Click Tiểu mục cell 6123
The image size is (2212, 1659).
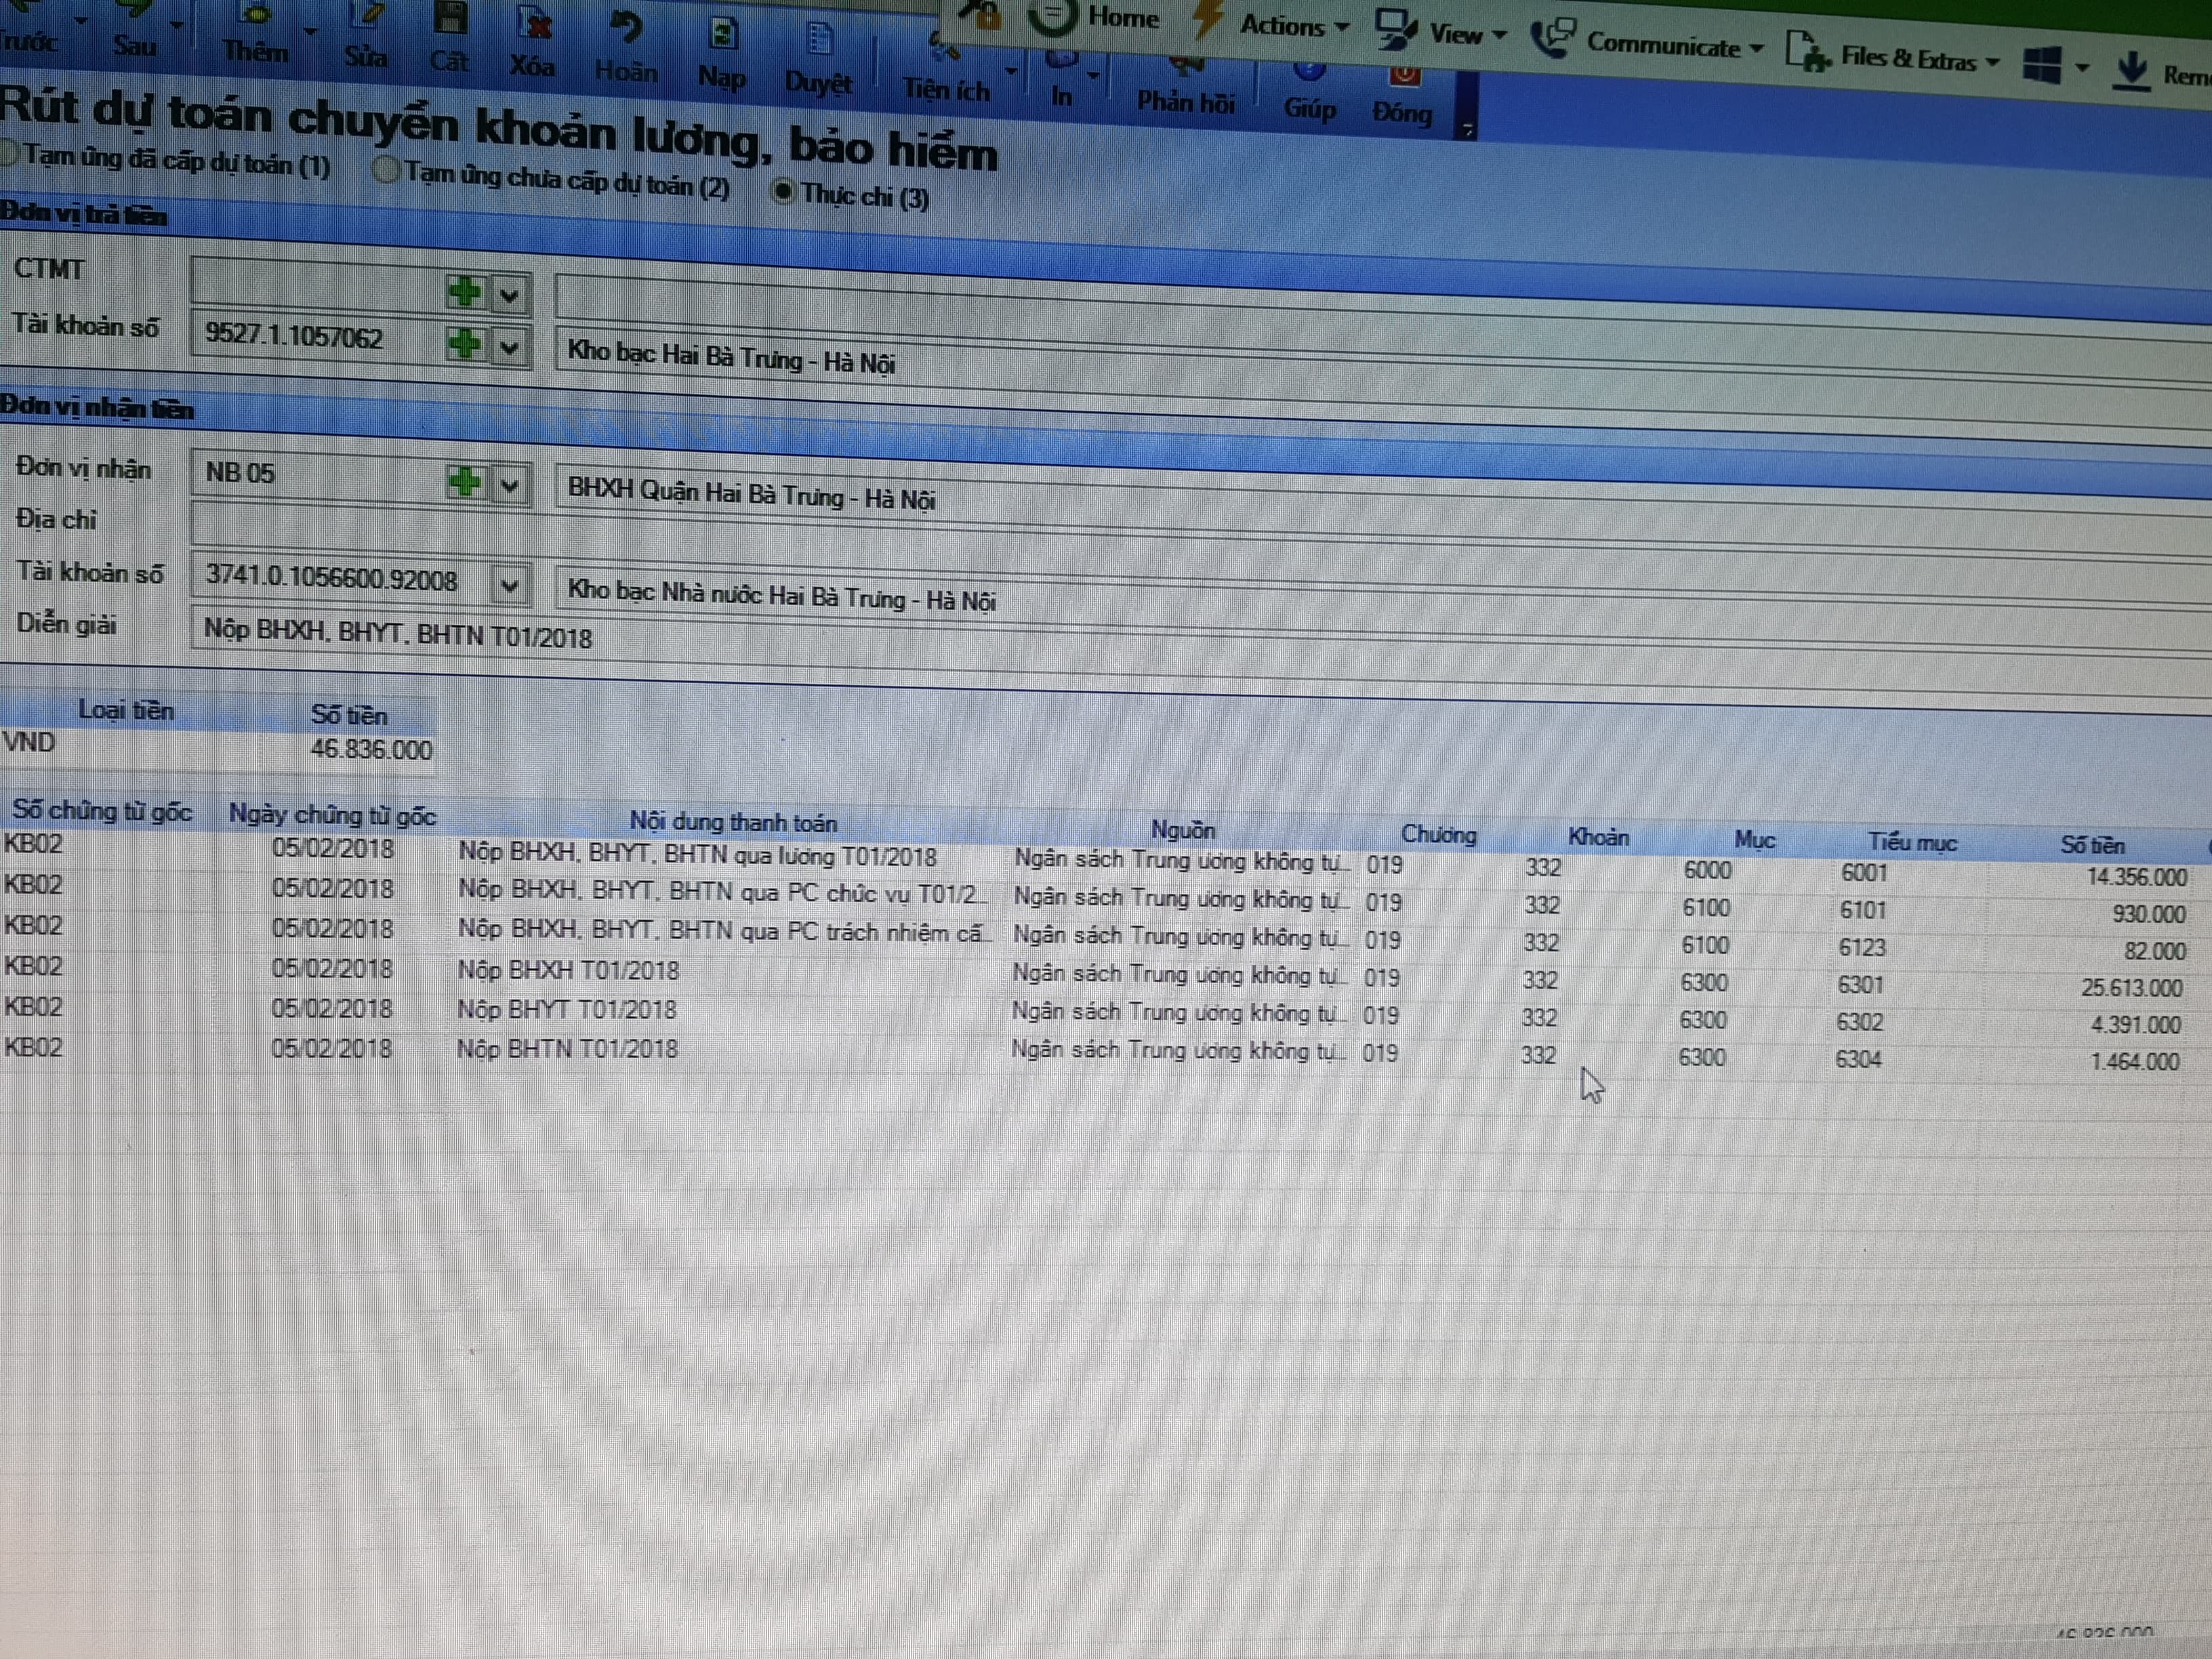pyautogui.click(x=1862, y=947)
